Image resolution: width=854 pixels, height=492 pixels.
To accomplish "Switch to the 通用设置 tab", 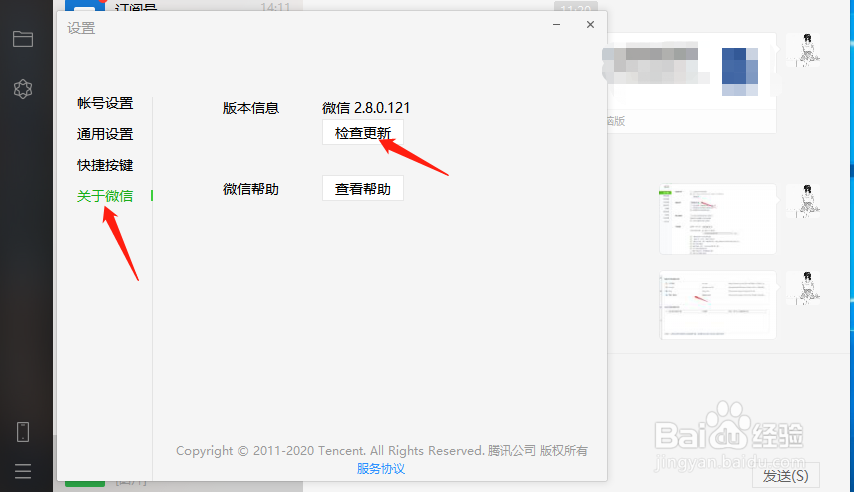I will 105,134.
